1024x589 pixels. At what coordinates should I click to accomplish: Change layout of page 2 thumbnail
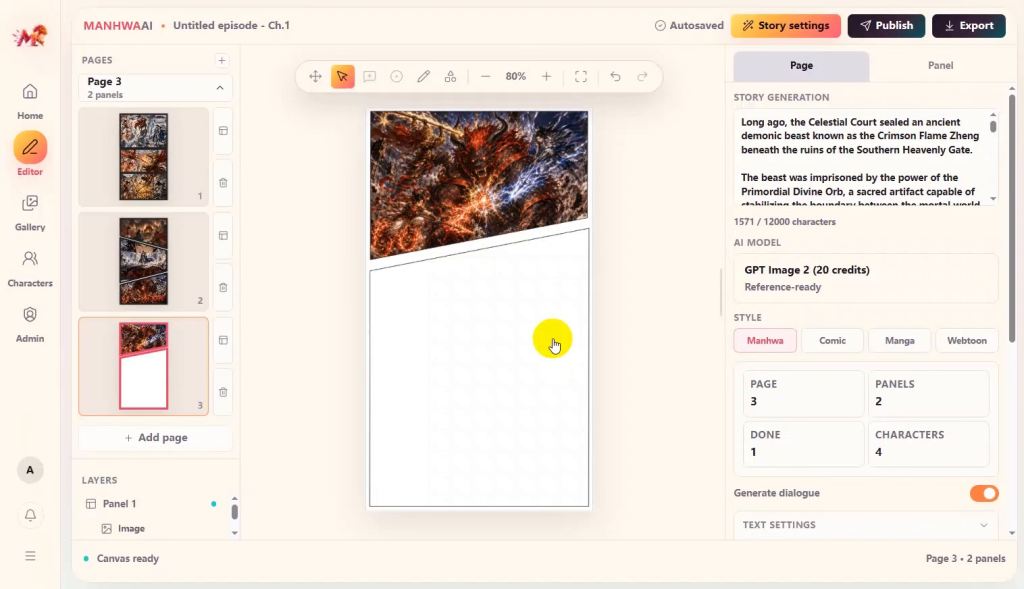pos(223,236)
